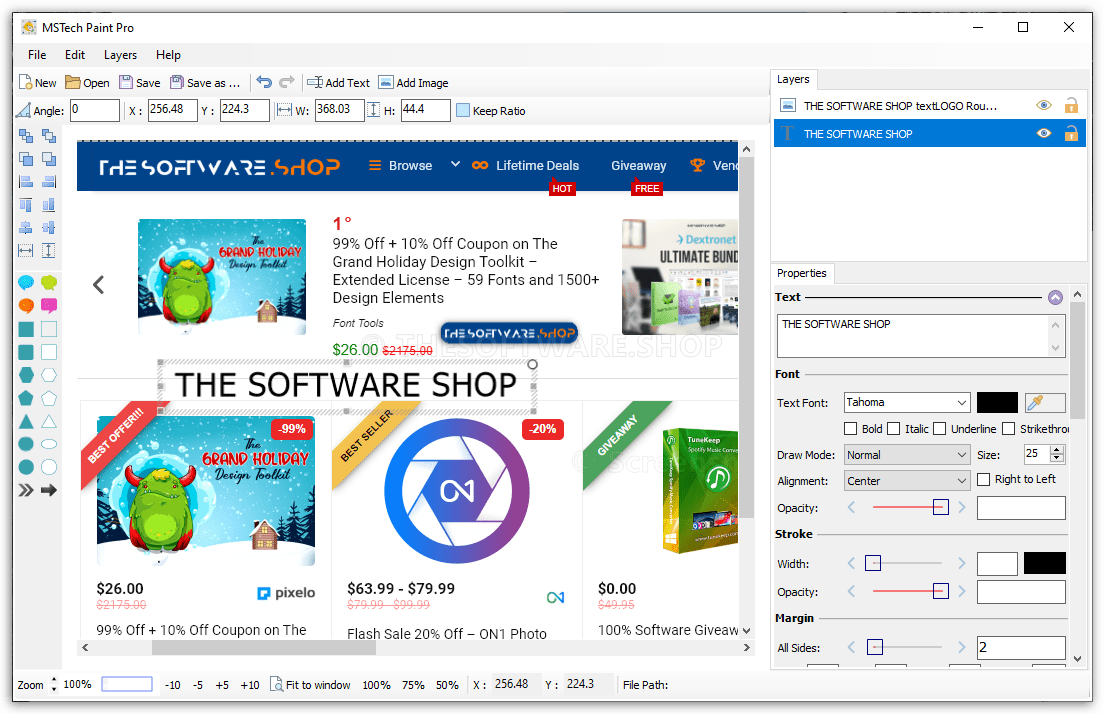
Task: Open the Layers menu
Action: 120,55
